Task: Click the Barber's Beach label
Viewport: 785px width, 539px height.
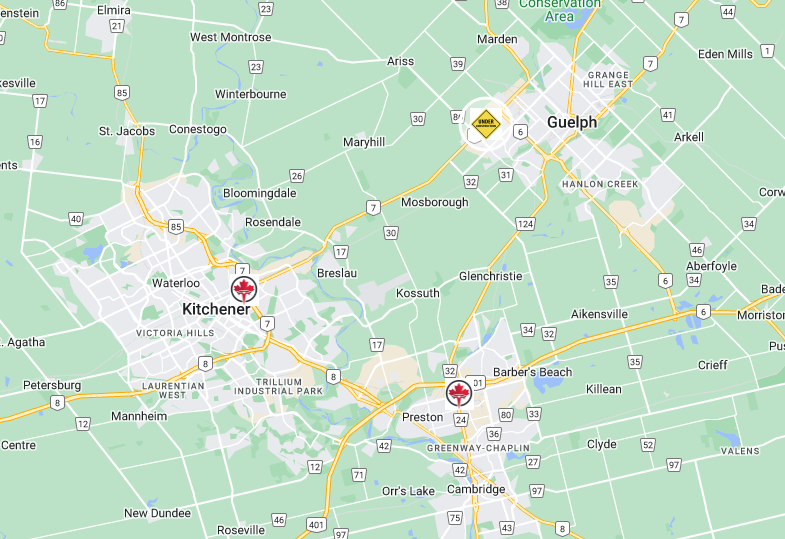Action: tap(533, 372)
